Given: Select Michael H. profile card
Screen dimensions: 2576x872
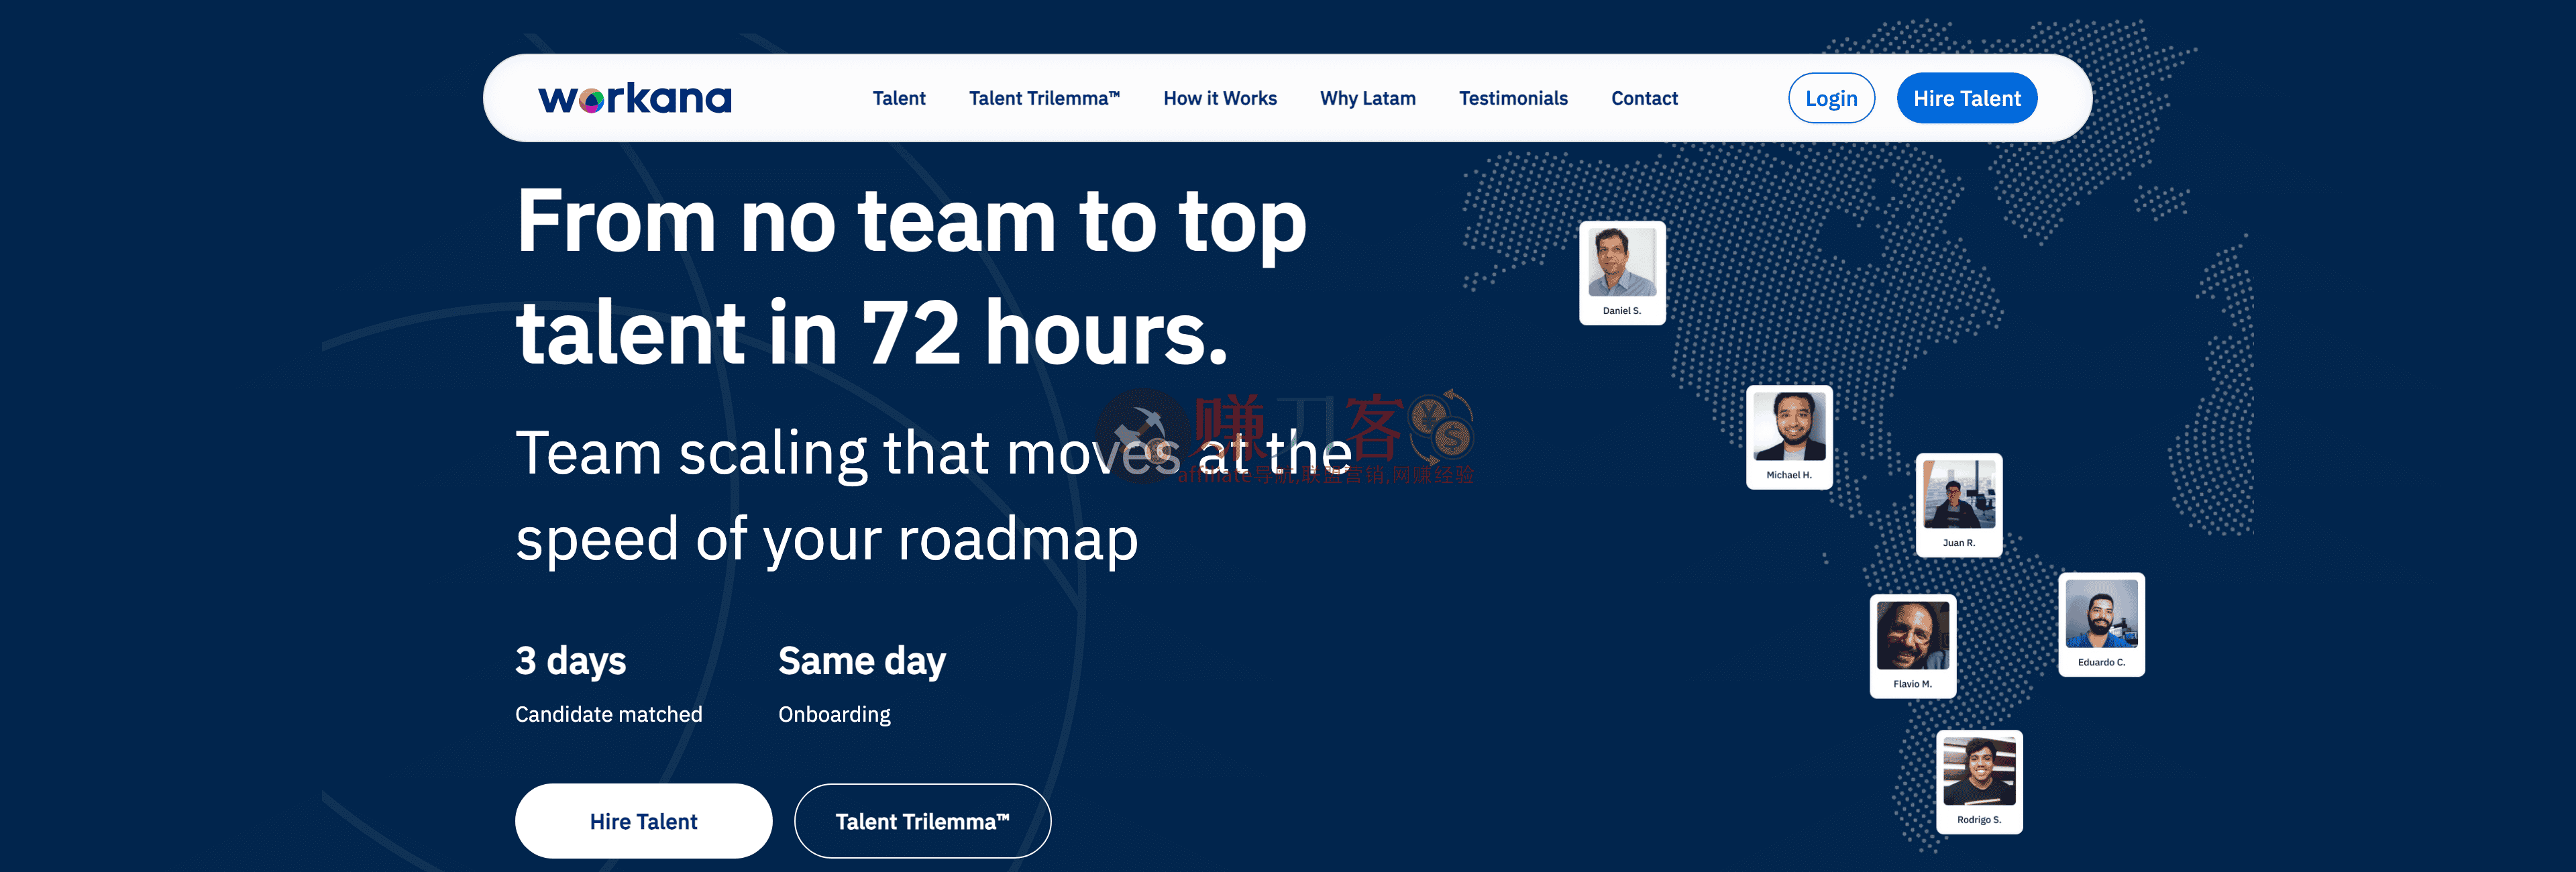Looking at the screenshot, I should (x=1788, y=437).
